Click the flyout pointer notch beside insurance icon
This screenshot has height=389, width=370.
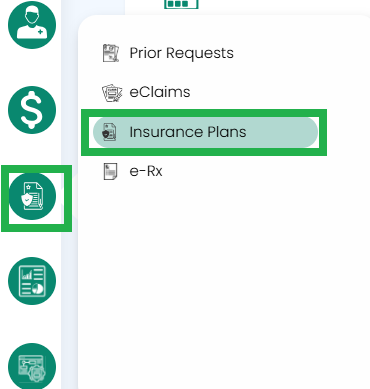(x=75, y=196)
